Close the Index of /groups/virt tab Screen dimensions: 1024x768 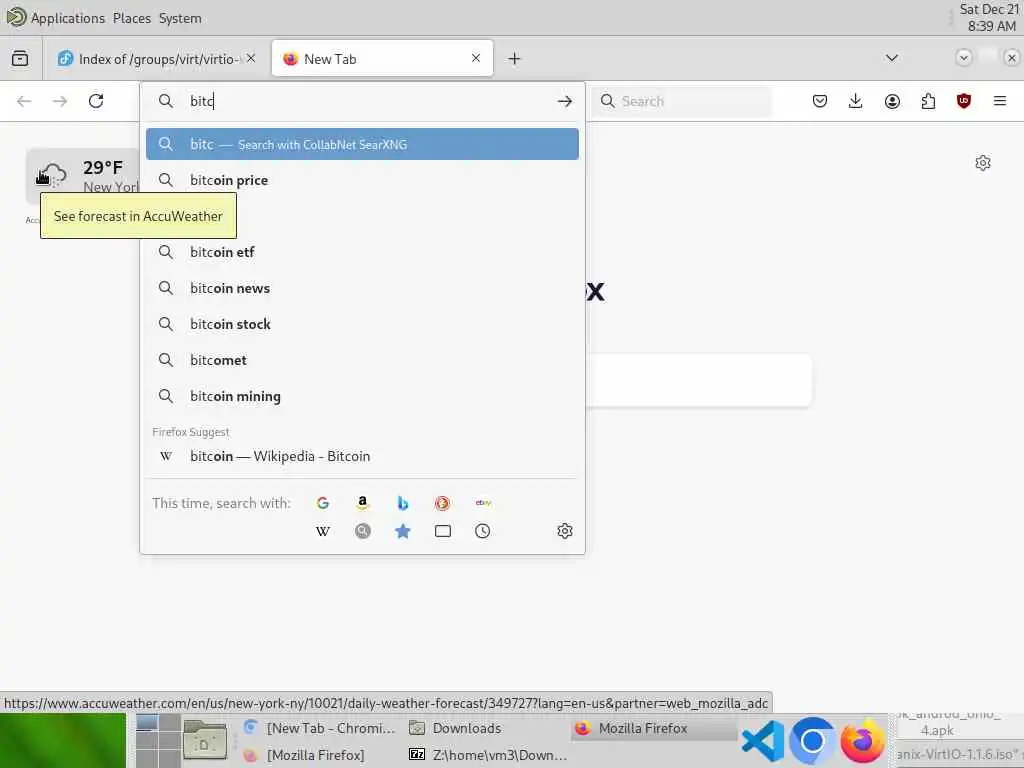click(251, 58)
